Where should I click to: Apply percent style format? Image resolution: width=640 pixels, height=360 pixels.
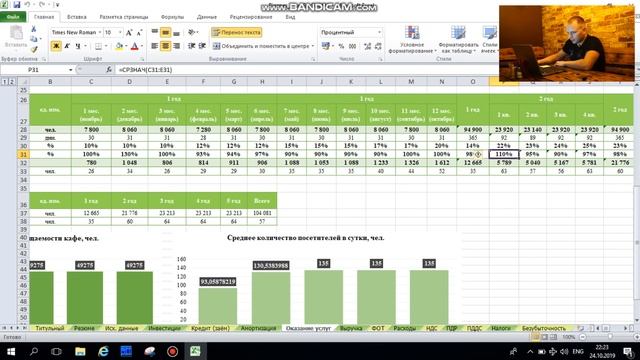(341, 47)
